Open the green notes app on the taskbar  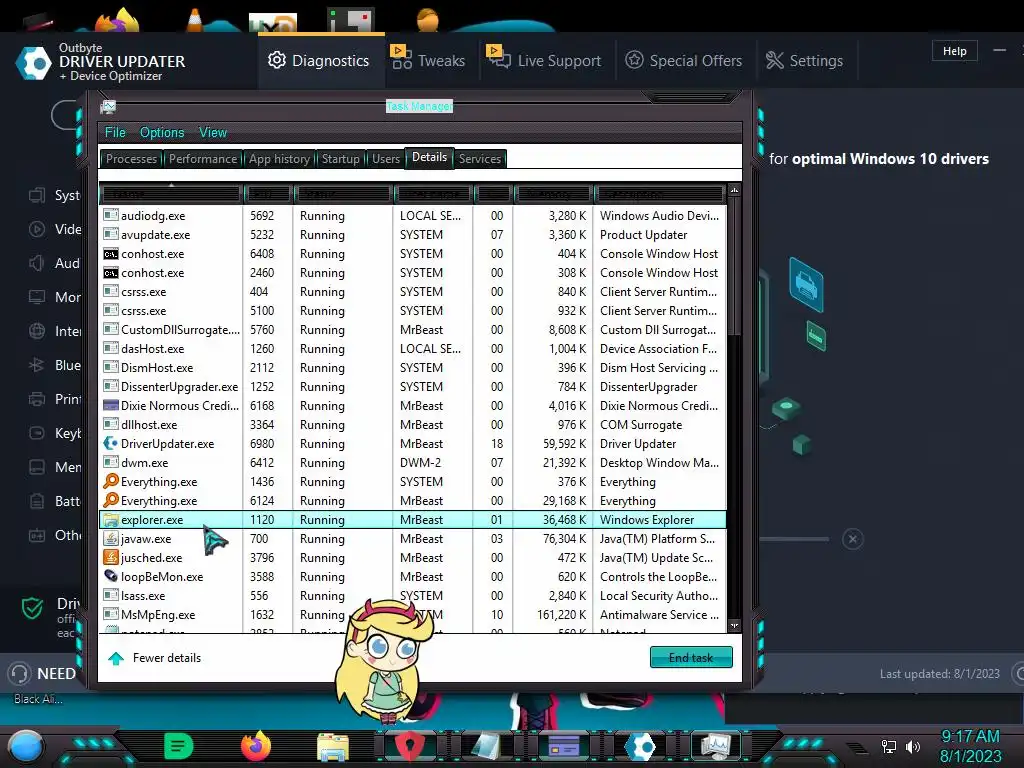pyautogui.click(x=178, y=746)
